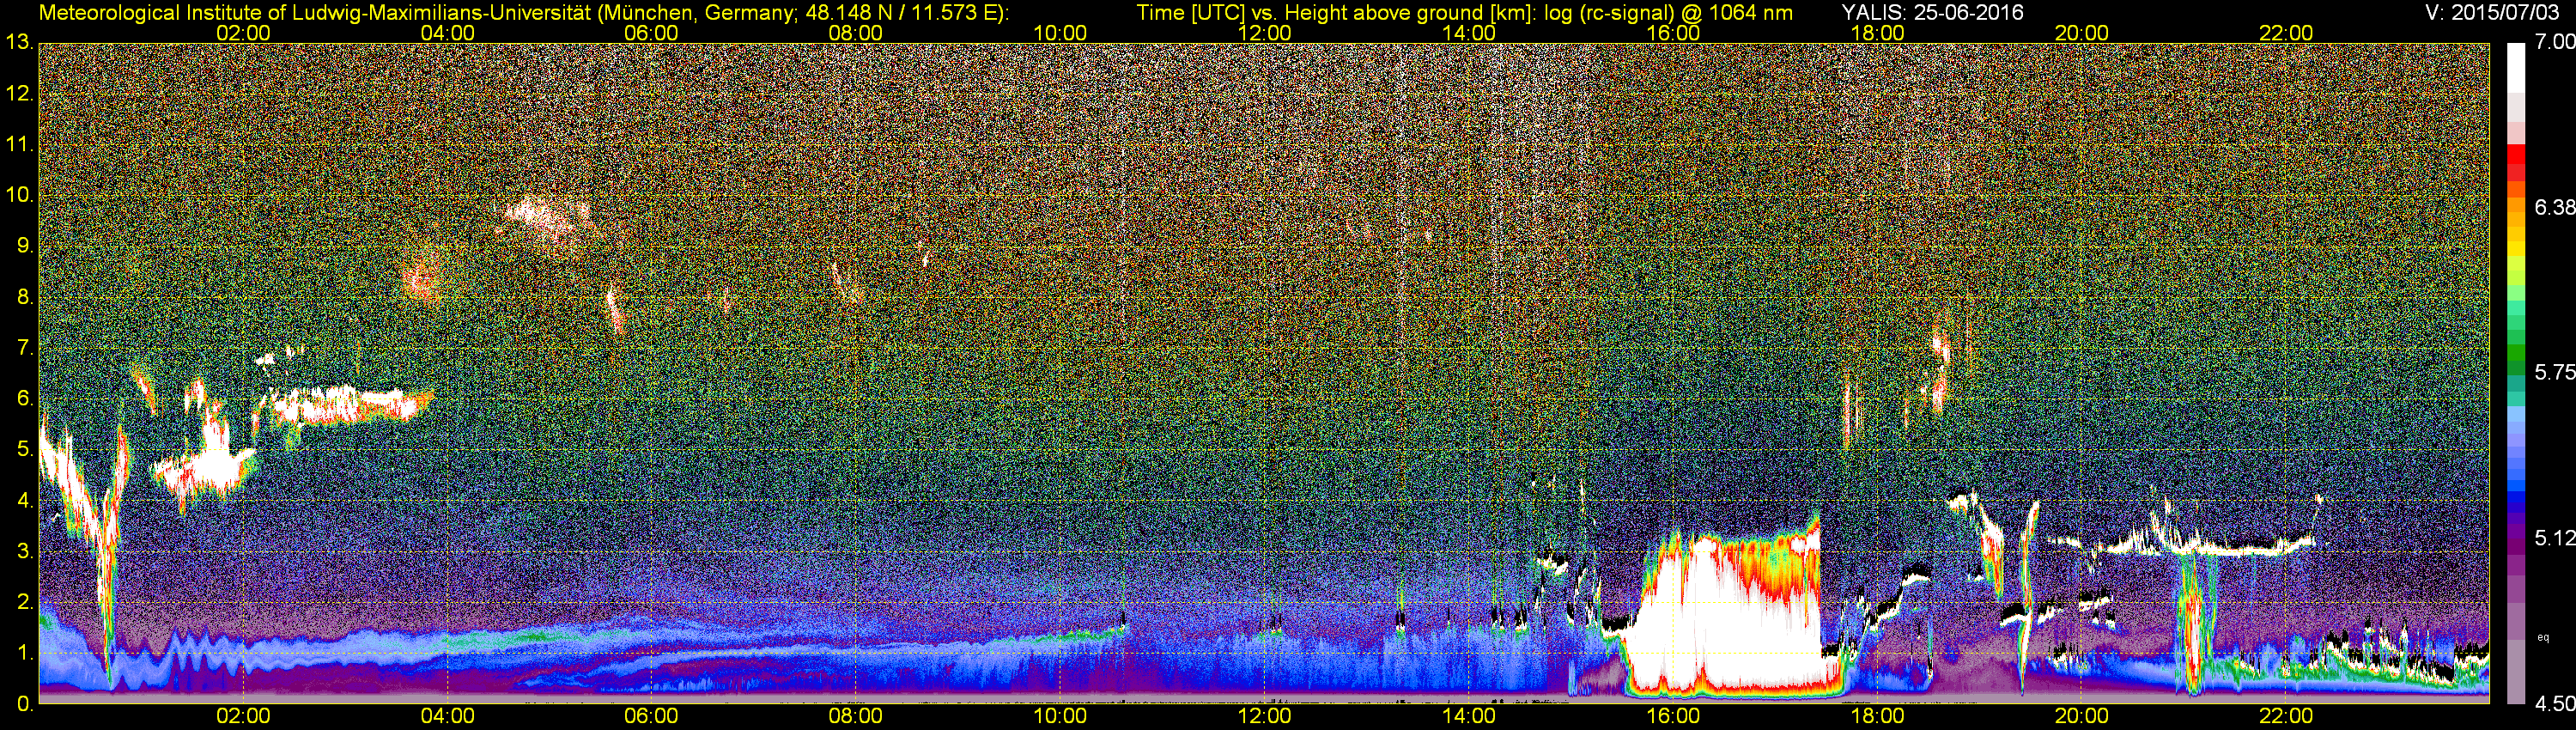Click the 12 km label on the height axis
The image size is (2576, 730).
[18, 93]
